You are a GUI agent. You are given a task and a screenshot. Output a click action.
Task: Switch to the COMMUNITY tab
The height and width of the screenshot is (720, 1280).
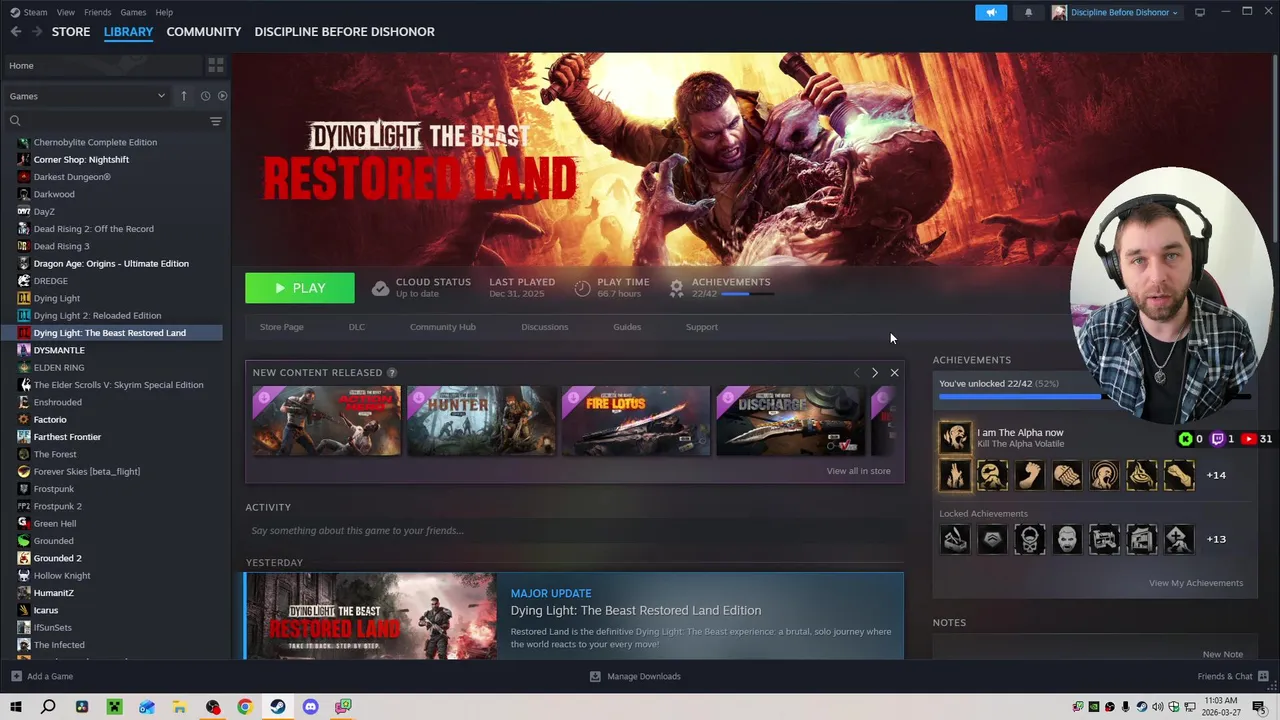point(204,32)
